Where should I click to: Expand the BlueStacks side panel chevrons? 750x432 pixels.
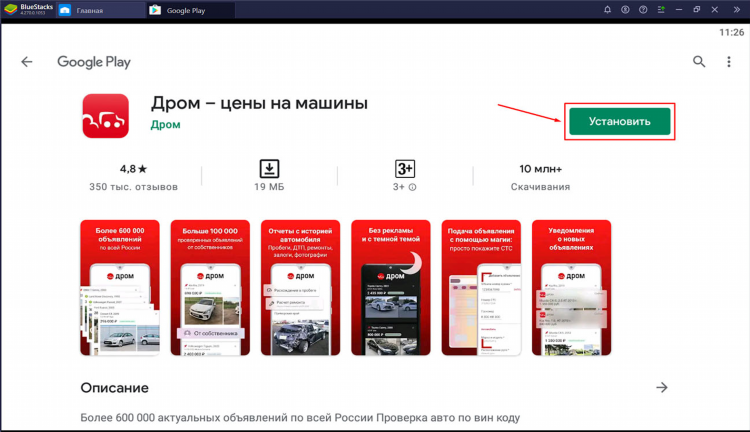coord(737,10)
